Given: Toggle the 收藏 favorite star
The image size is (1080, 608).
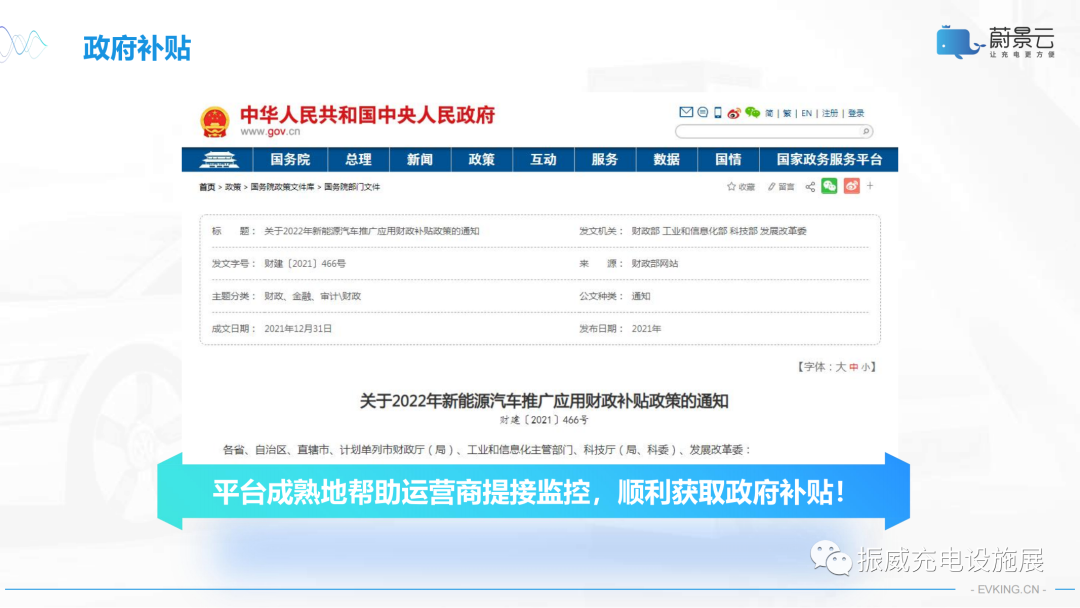Looking at the screenshot, I should pyautogui.click(x=736, y=186).
